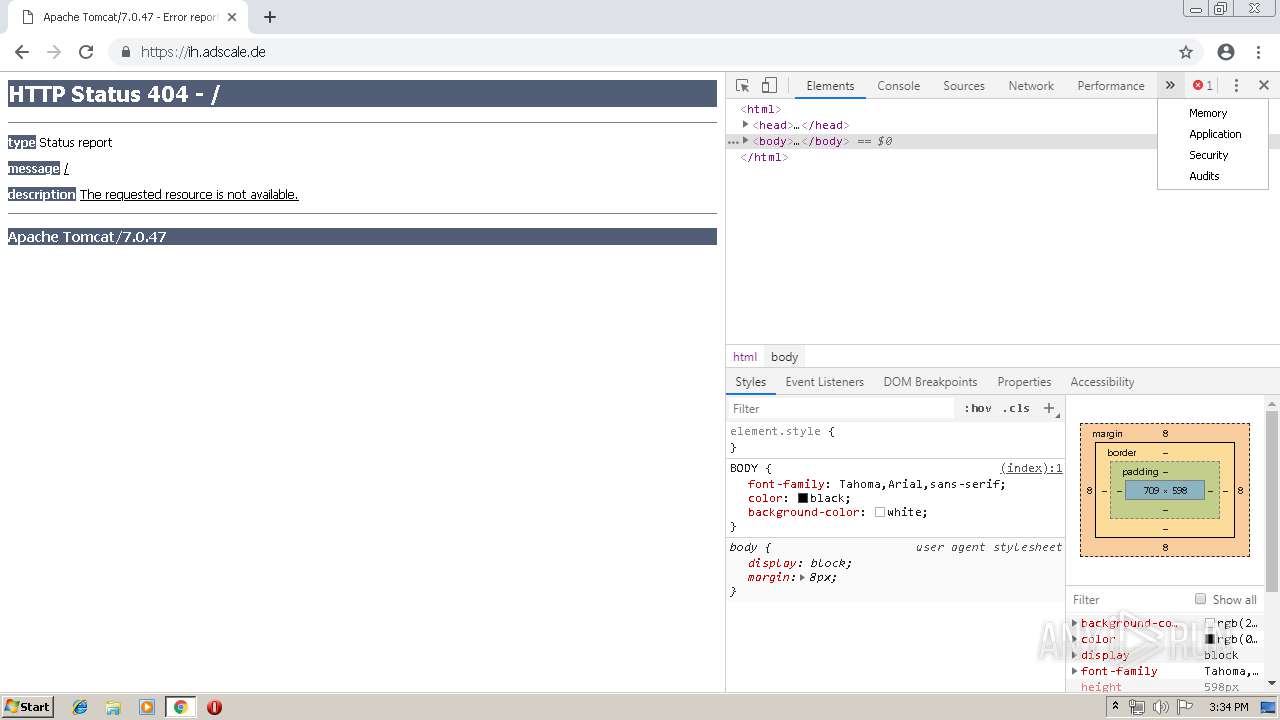Open the Windows Start button

point(27,707)
